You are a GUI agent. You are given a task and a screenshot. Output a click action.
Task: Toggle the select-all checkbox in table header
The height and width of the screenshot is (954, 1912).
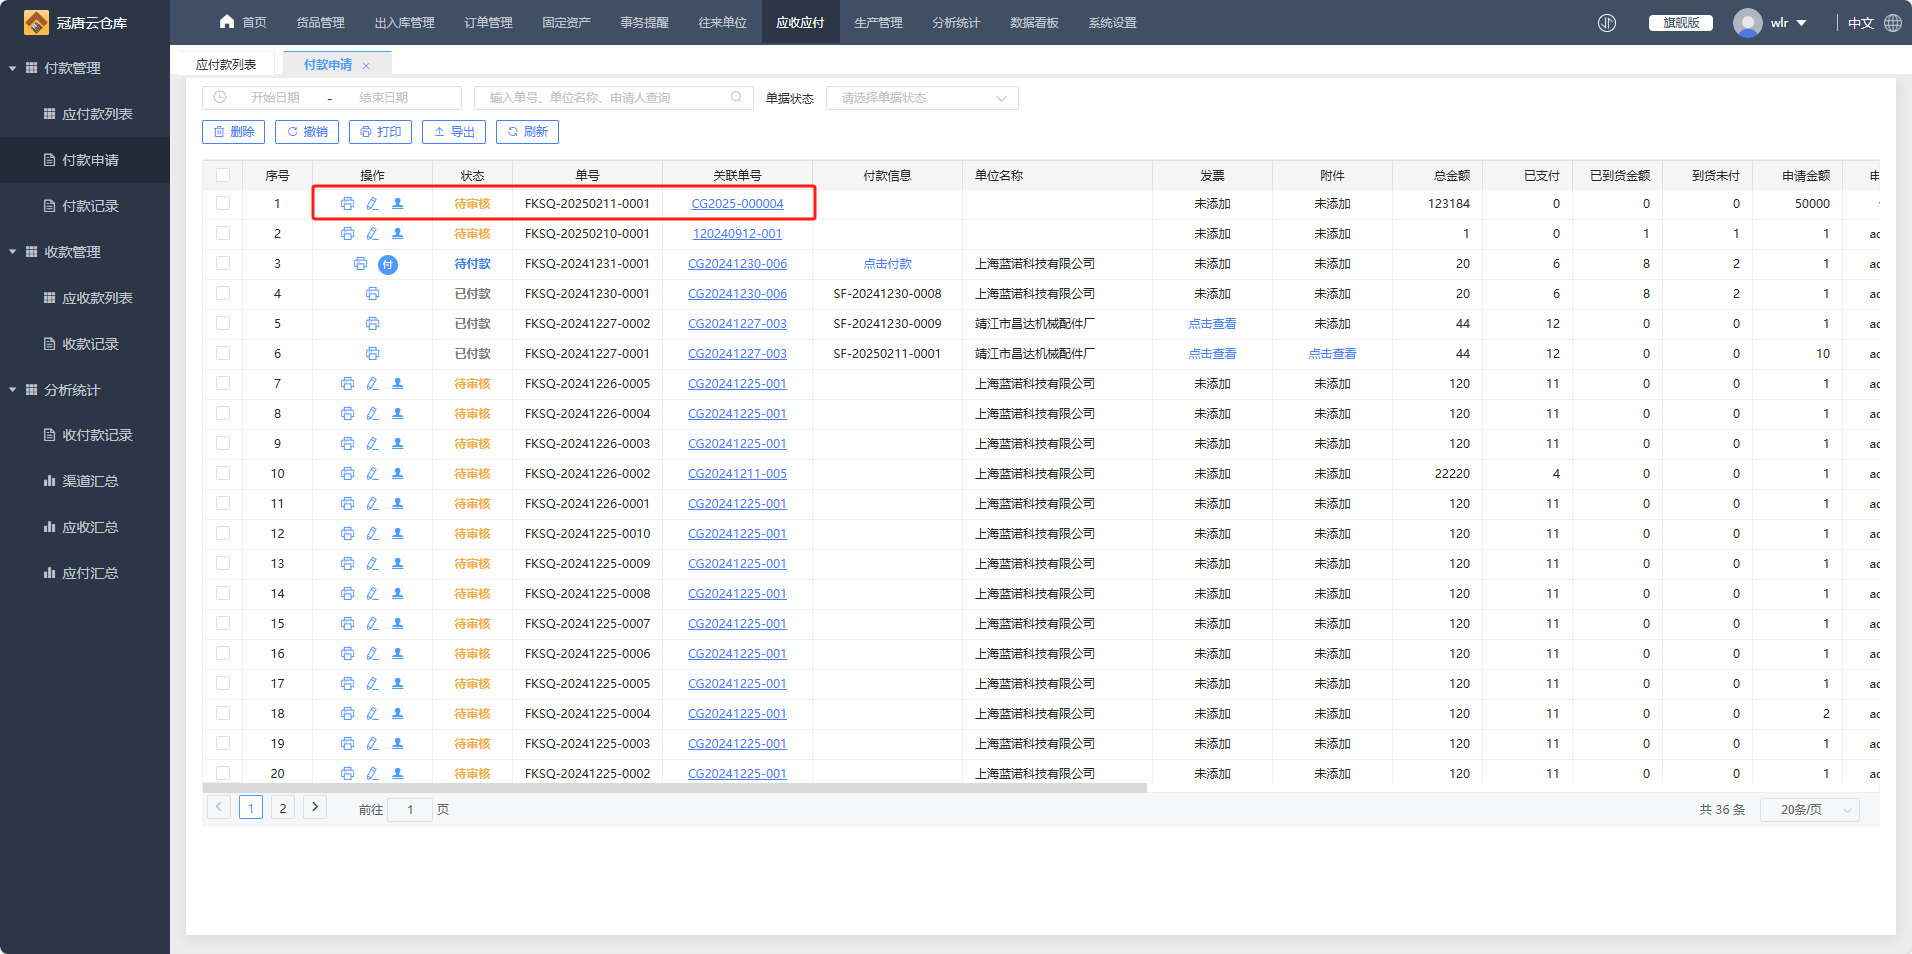(223, 176)
